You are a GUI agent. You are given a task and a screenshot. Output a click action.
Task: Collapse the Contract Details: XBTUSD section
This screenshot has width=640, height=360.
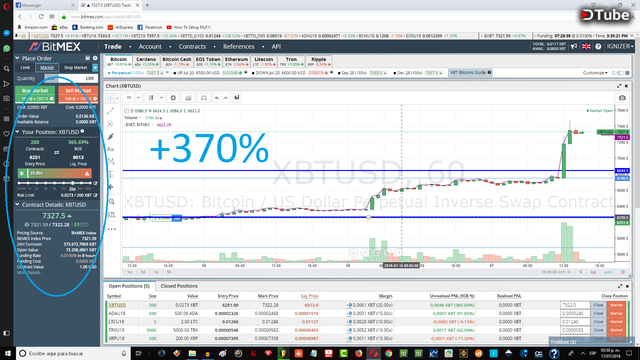18,204
